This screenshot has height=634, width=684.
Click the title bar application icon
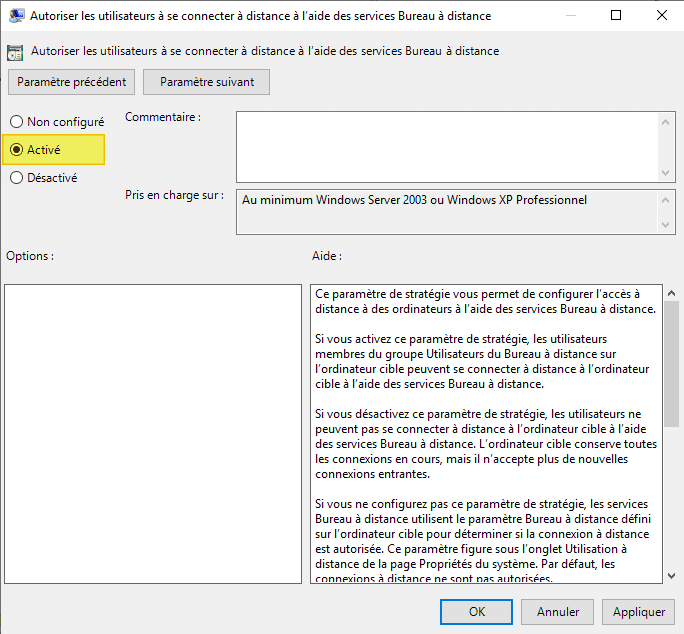point(16,16)
